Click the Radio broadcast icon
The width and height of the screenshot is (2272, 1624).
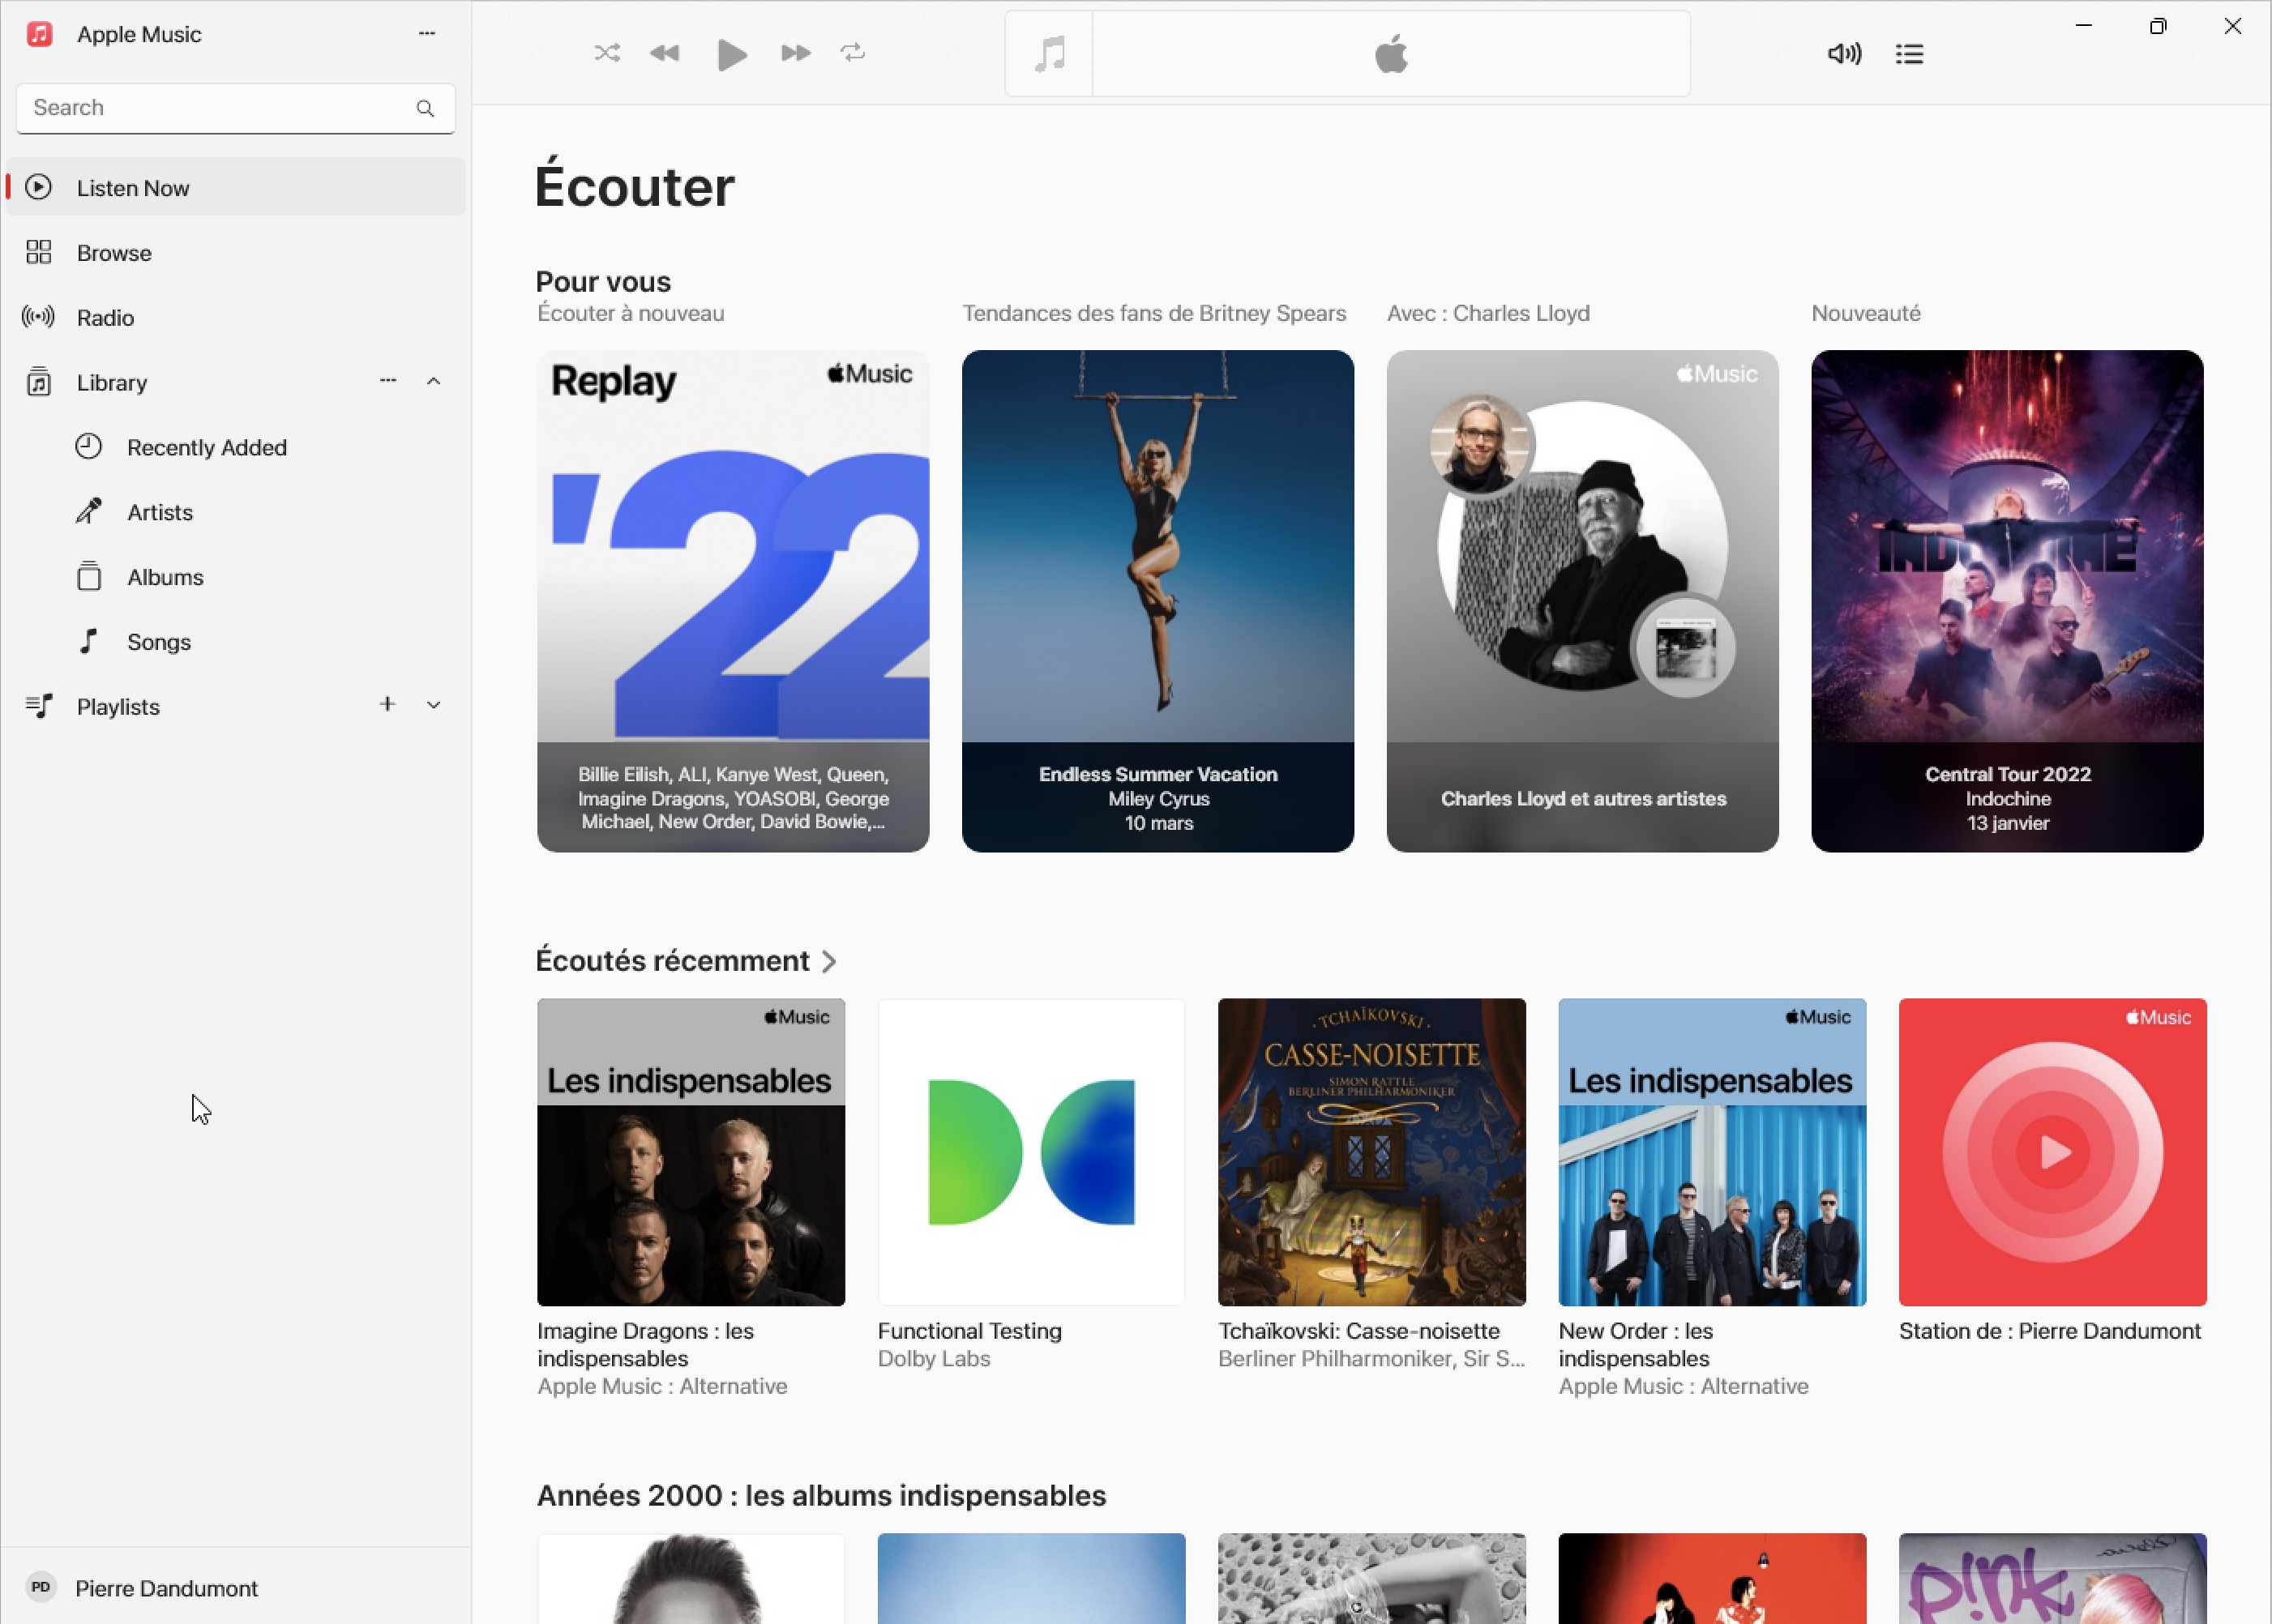pos(38,317)
